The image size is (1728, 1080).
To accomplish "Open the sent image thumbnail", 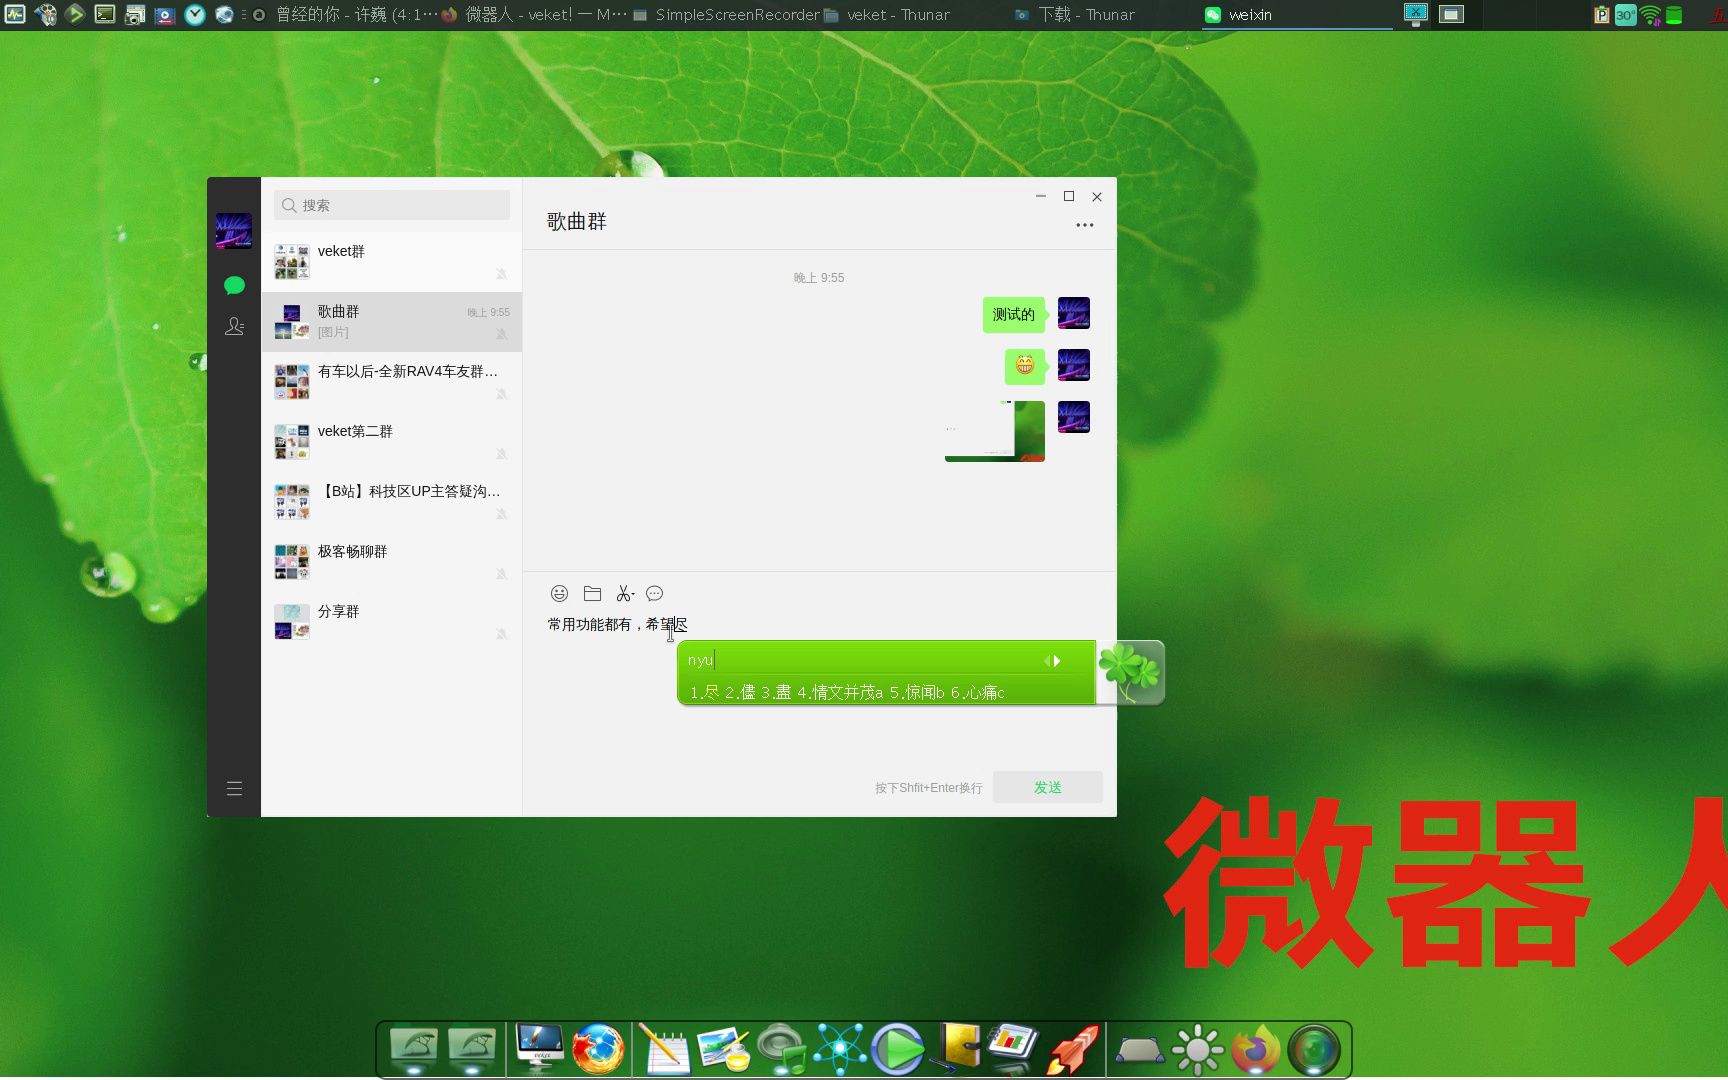I will pos(995,431).
